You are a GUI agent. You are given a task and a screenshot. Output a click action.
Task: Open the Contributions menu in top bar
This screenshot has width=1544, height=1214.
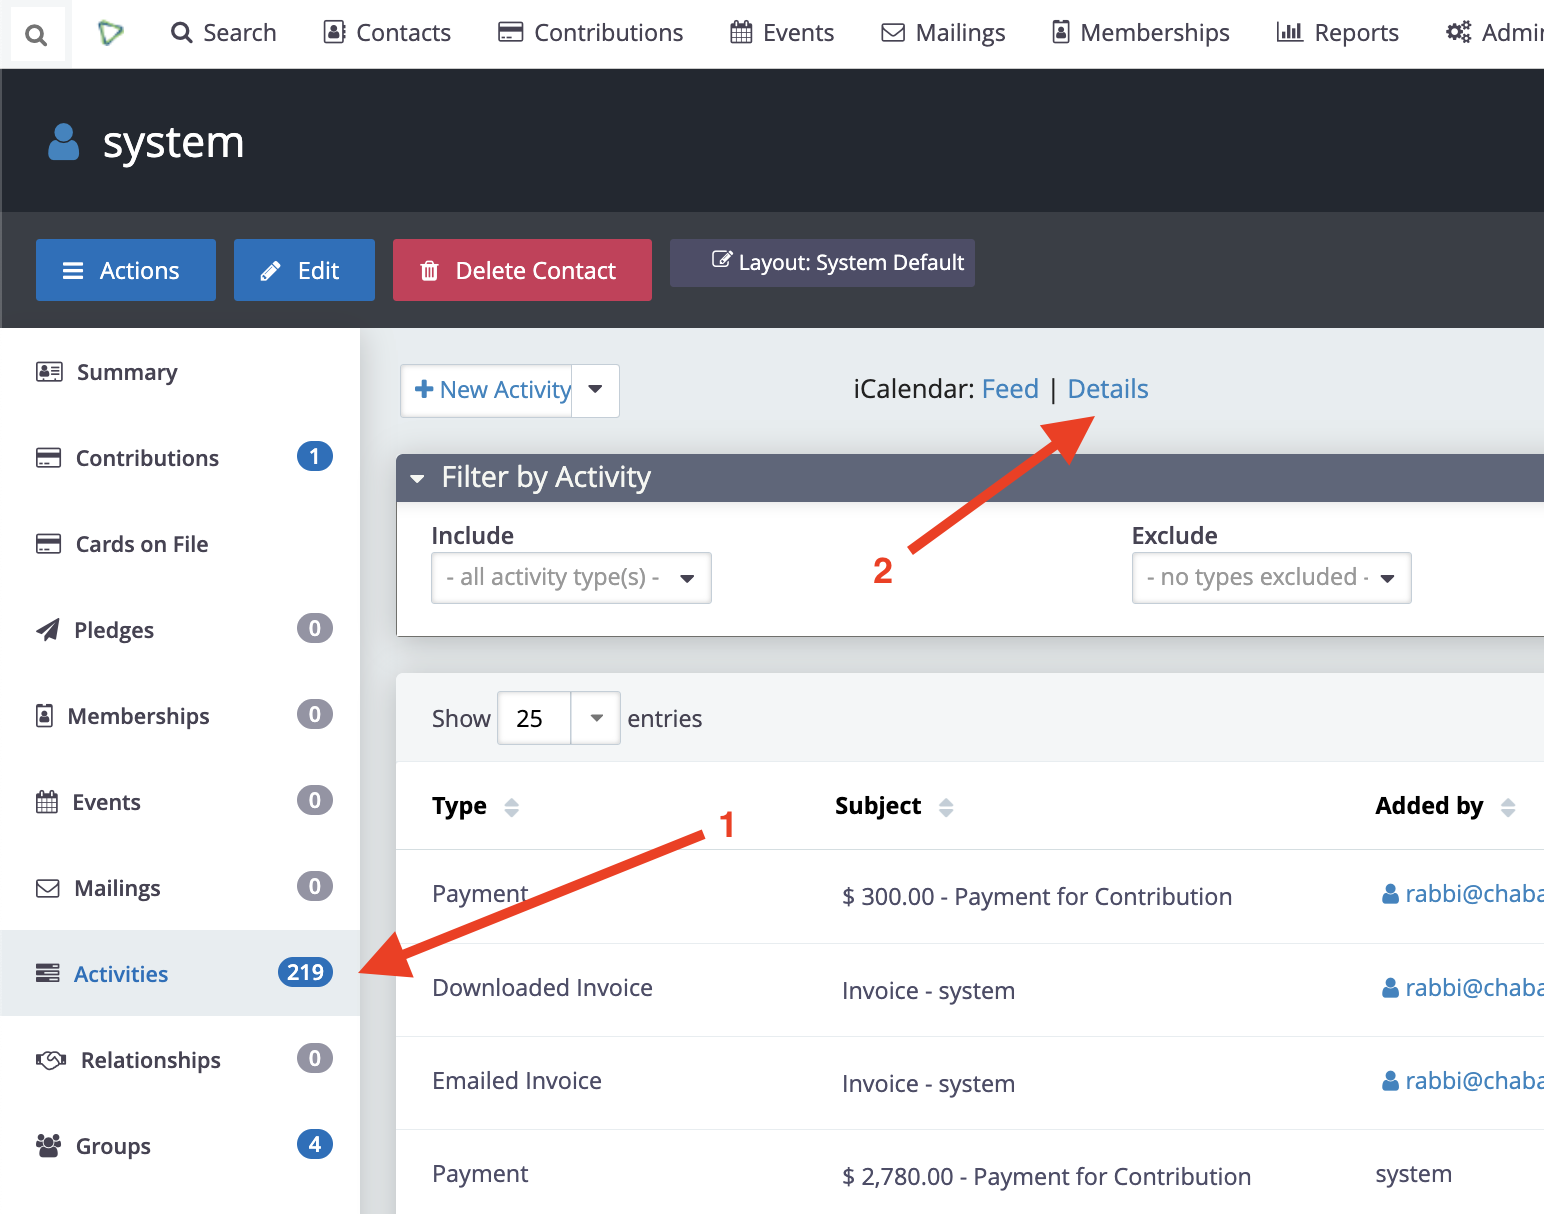coord(591,33)
